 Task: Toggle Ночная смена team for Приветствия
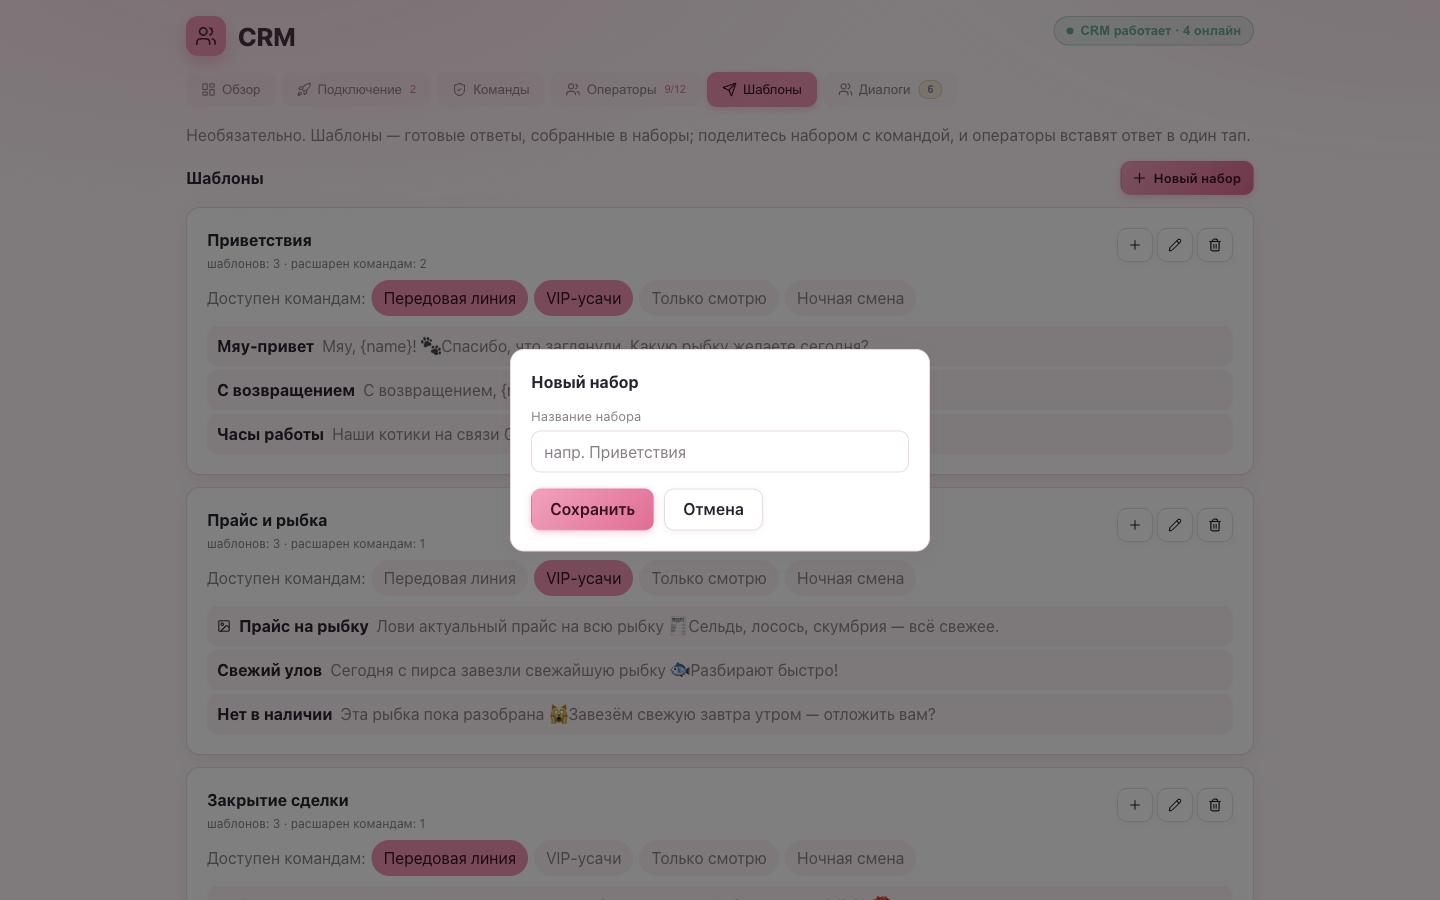850,298
